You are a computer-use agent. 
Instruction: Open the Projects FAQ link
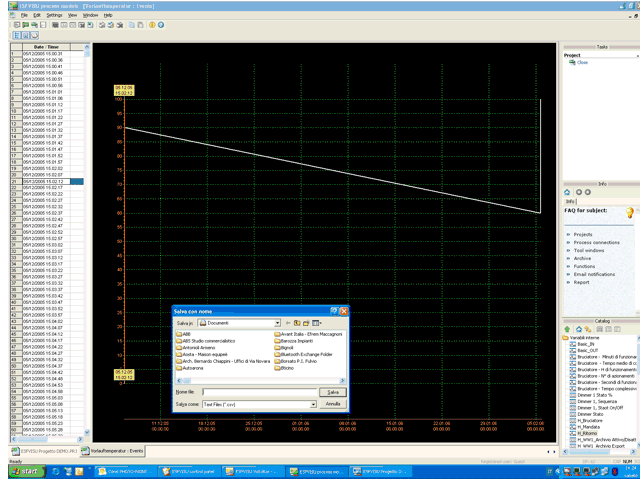coord(583,235)
